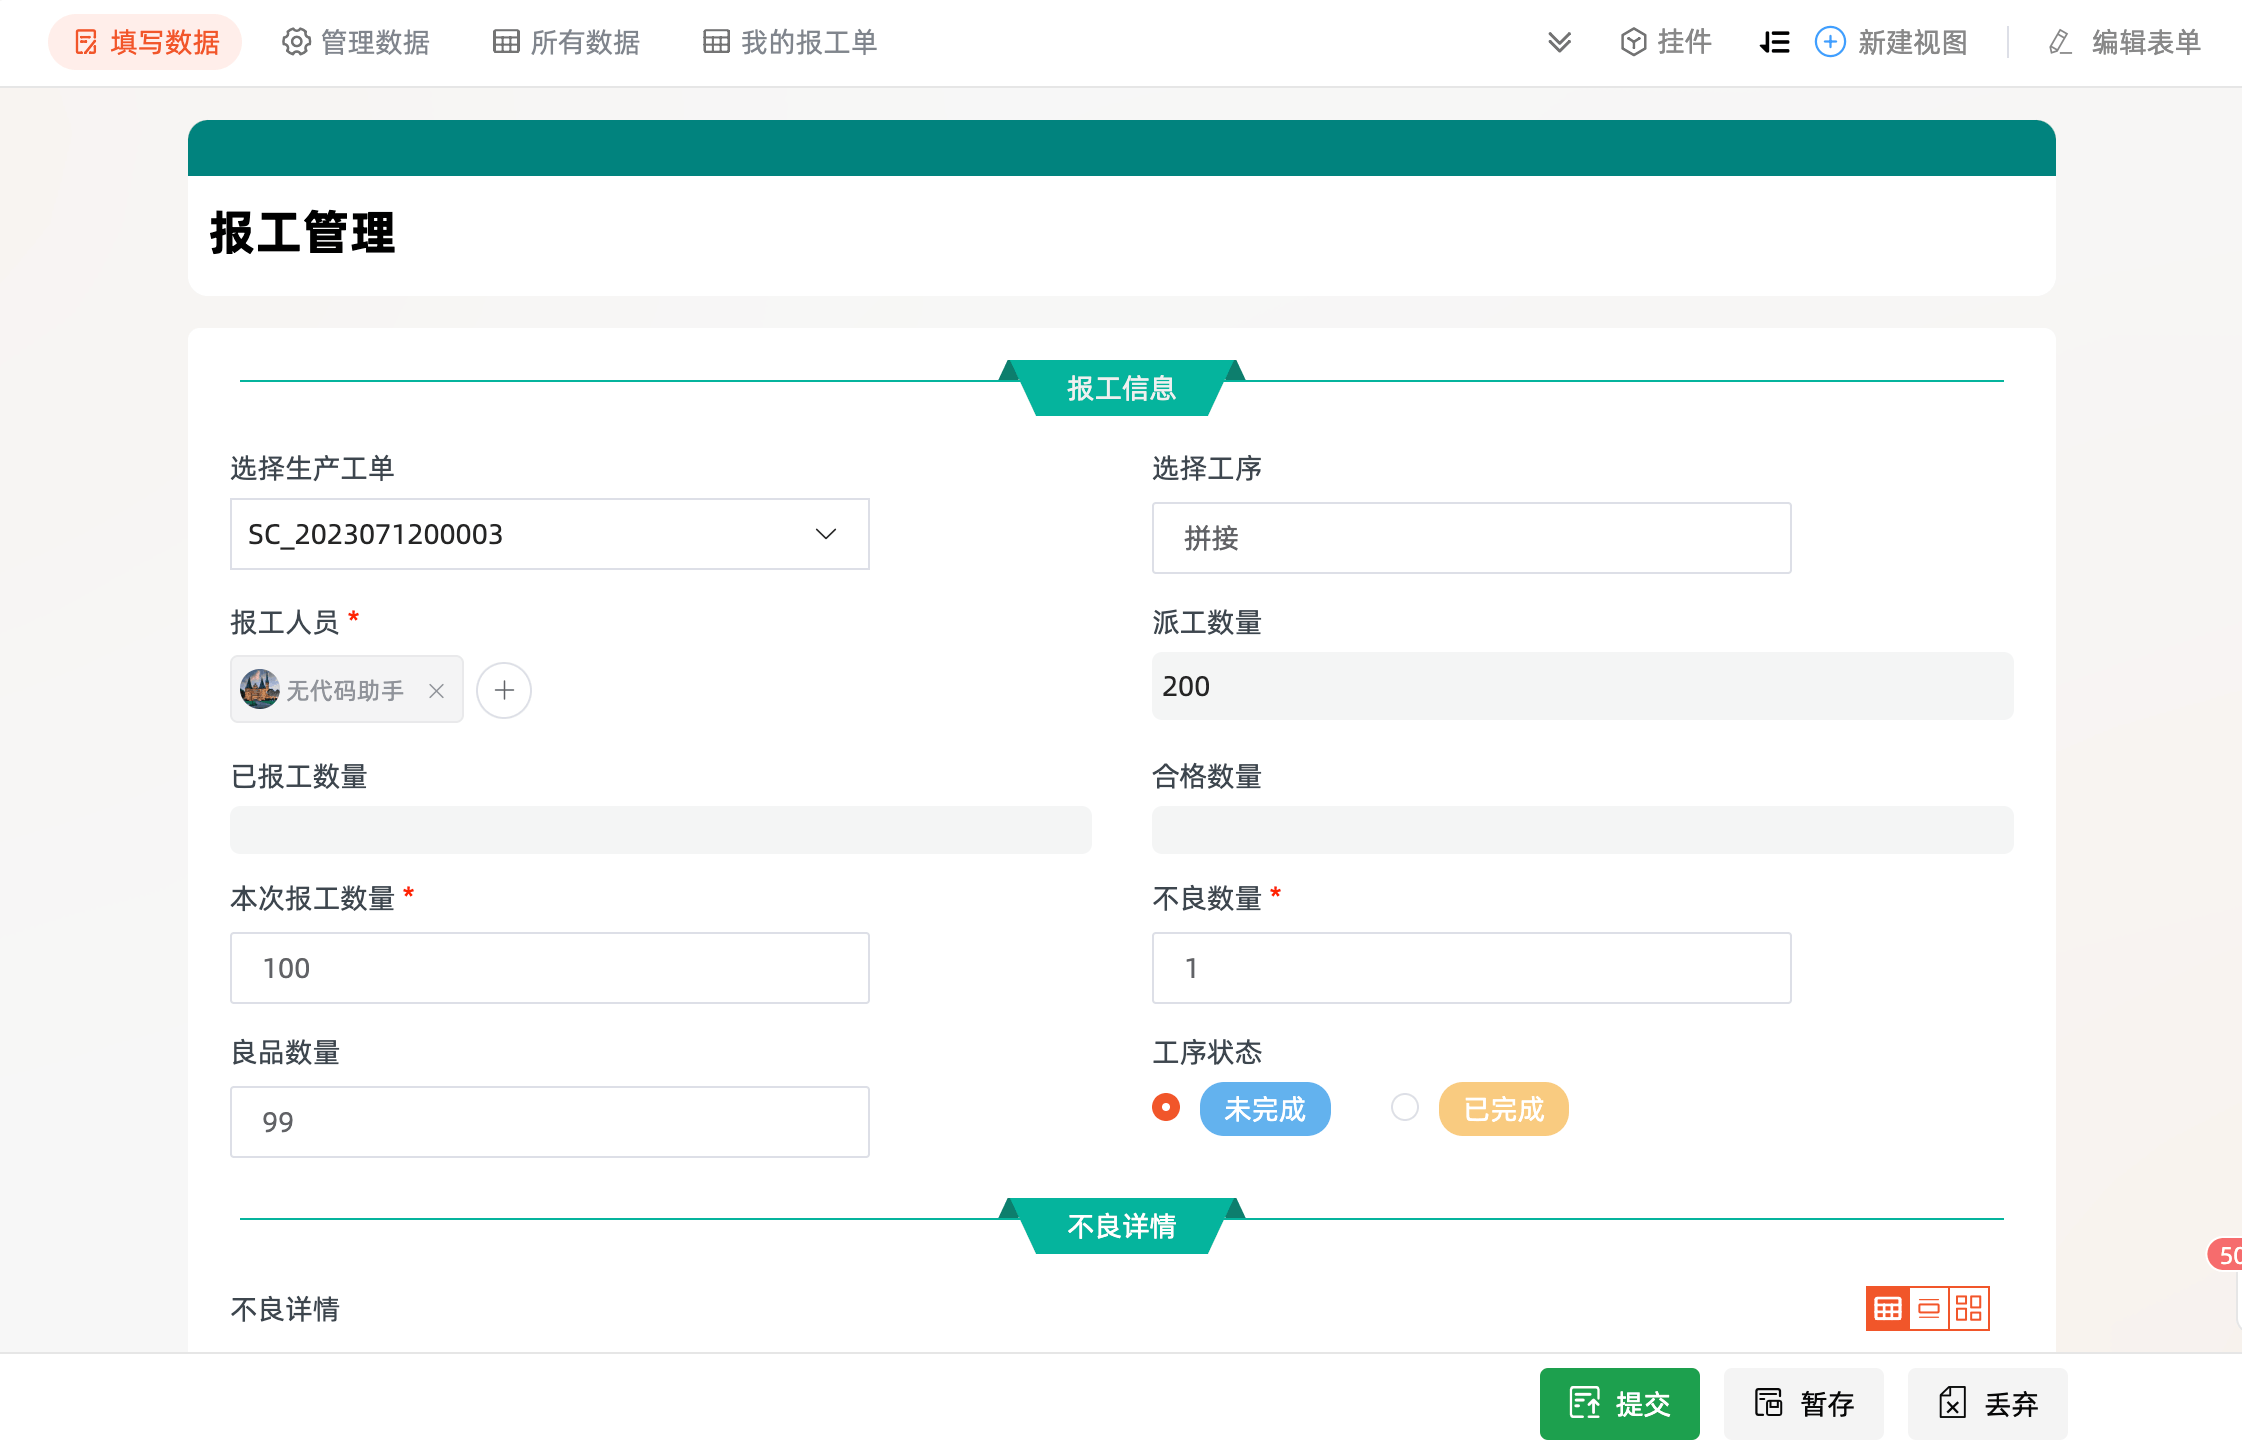Click the 本次报工数量 input field
The height and width of the screenshot is (1454, 2242).
[x=549, y=968]
